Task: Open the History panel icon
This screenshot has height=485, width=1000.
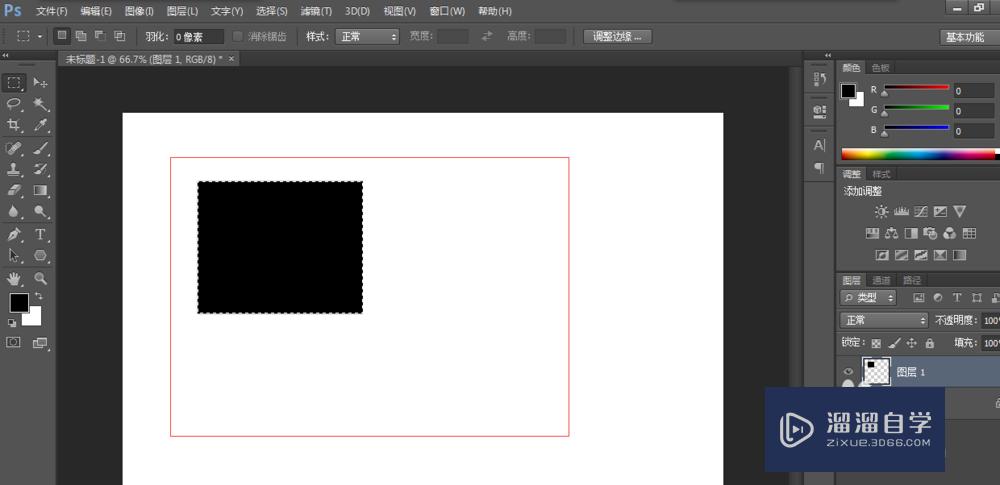Action: point(820,79)
